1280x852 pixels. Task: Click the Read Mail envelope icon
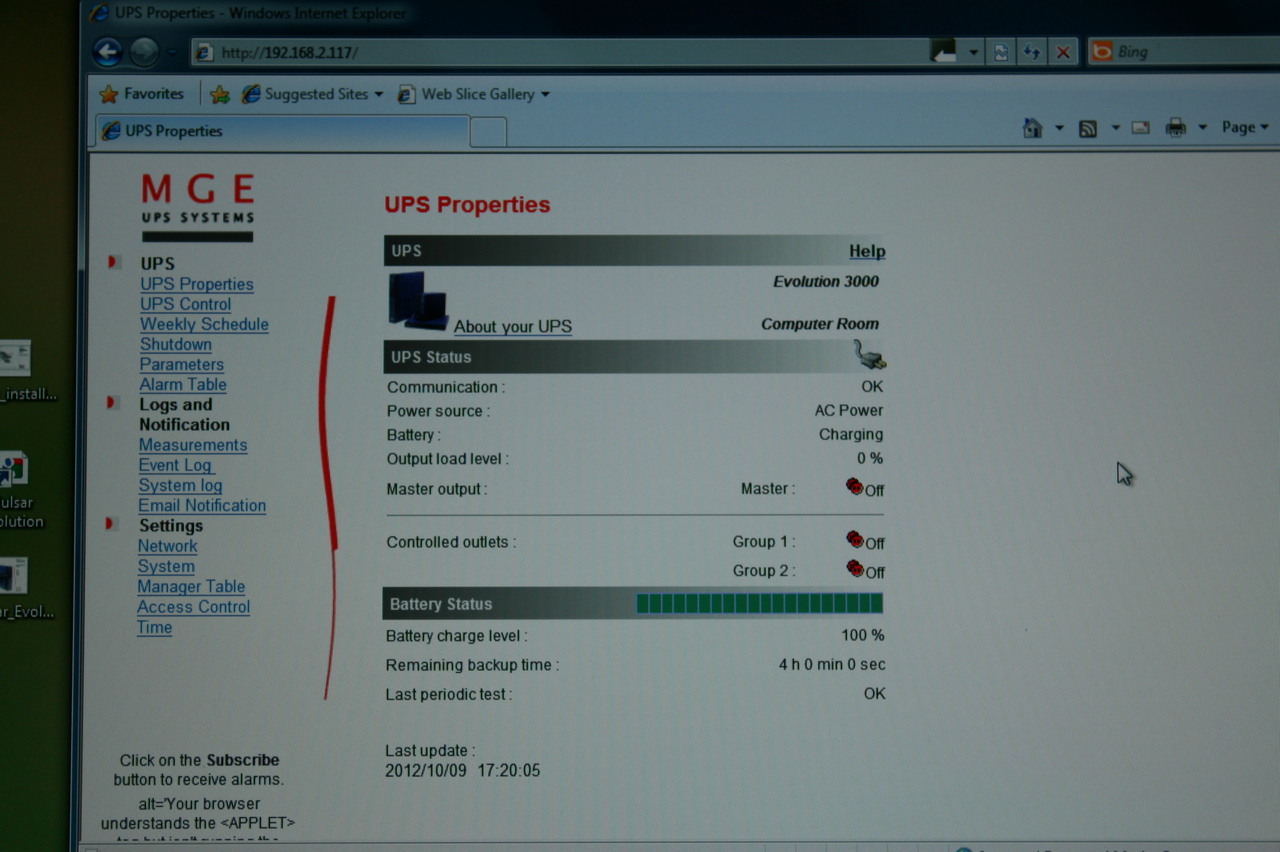1141,128
